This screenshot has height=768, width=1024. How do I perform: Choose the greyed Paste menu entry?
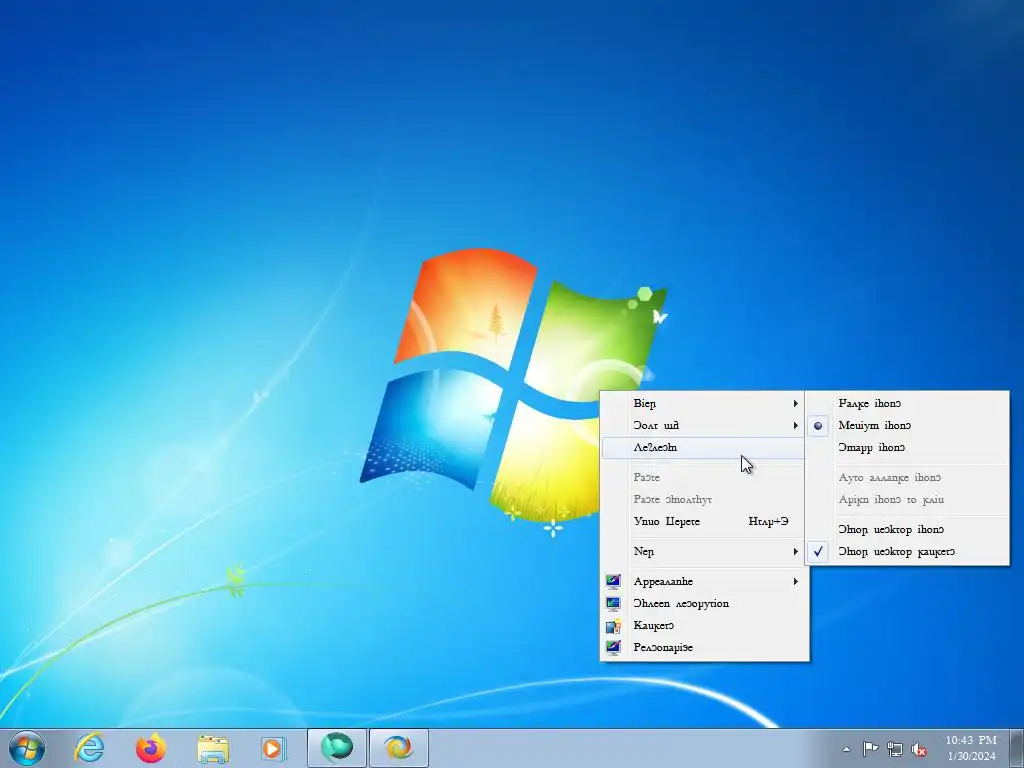click(704, 478)
